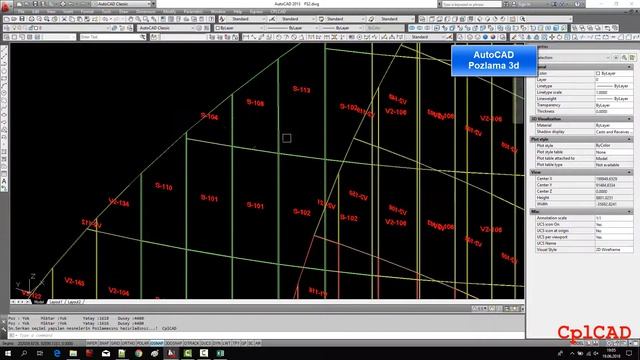Collapse the 3D Visualization section
This screenshot has width=640, height=360.
tap(629, 119)
